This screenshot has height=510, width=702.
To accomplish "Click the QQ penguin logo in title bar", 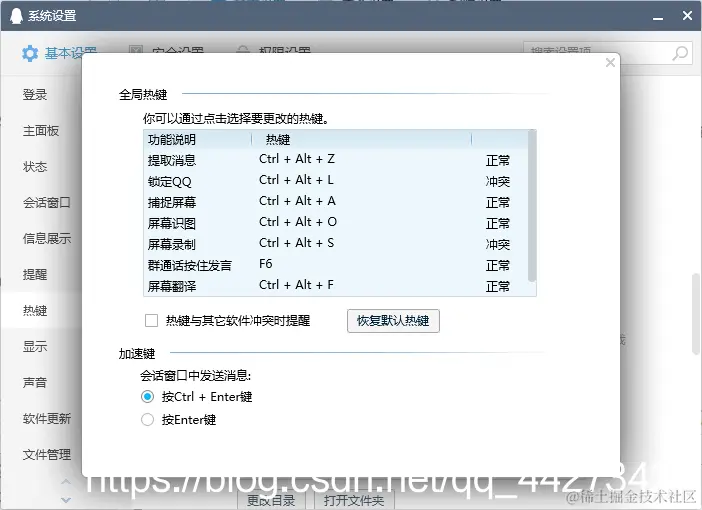I will (16, 16).
